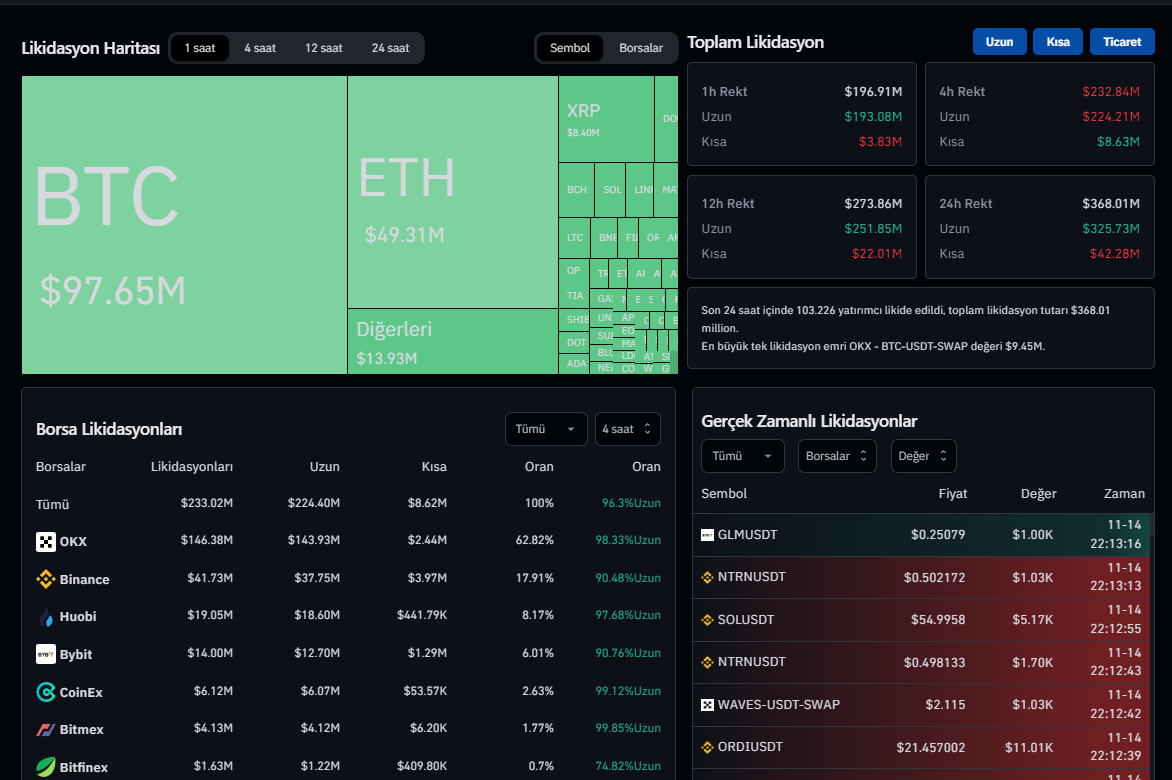Viewport: 1172px width, 780px height.
Task: Select the 12 saat tab
Action: tap(324, 48)
